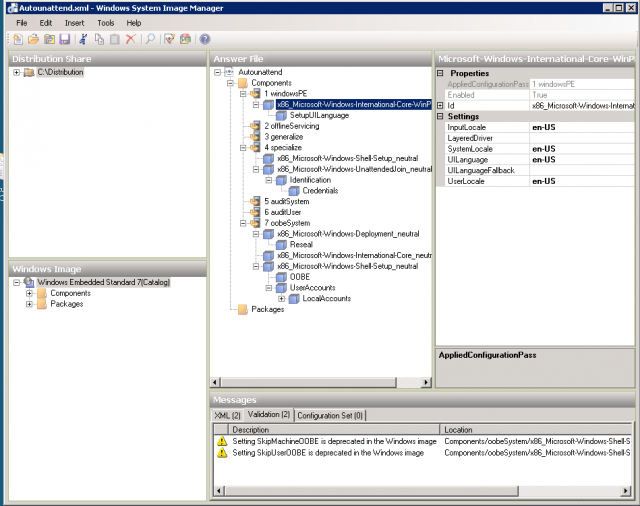Click the Validate Answer File checkmark icon
The image size is (640, 506).
coord(169,39)
